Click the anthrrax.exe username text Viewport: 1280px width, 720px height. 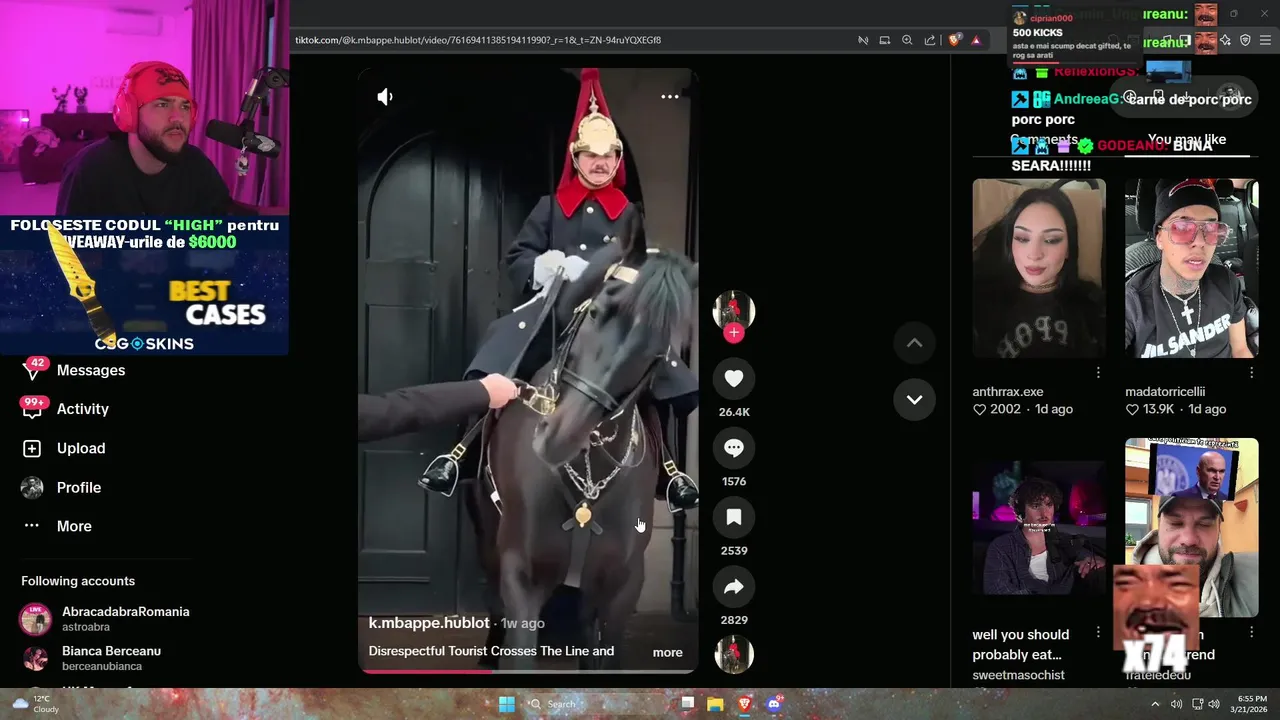click(x=1008, y=391)
